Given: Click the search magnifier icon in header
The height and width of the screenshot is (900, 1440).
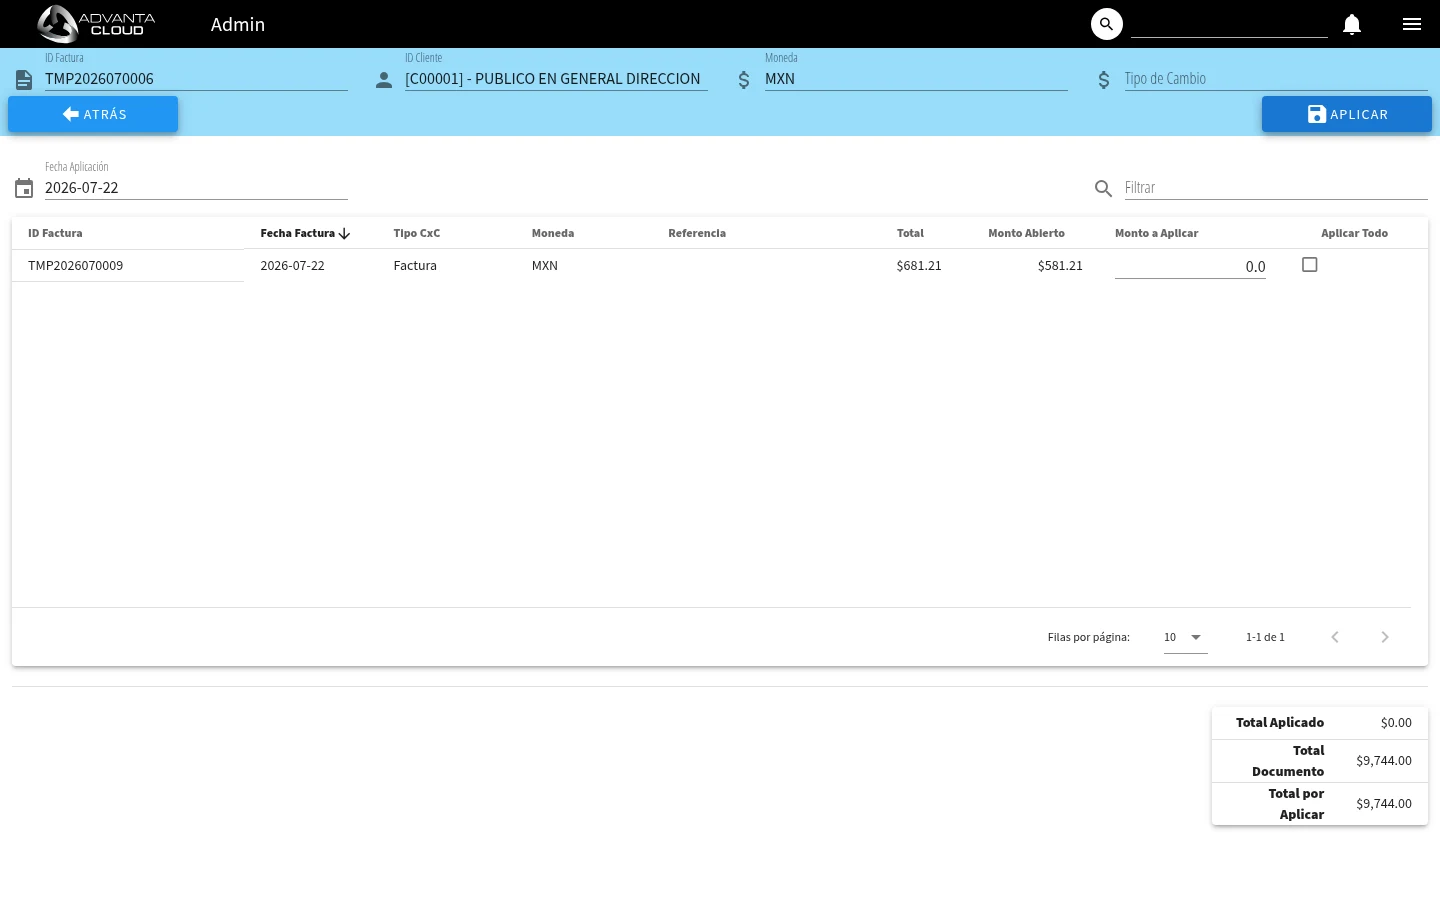Looking at the screenshot, I should (1106, 24).
